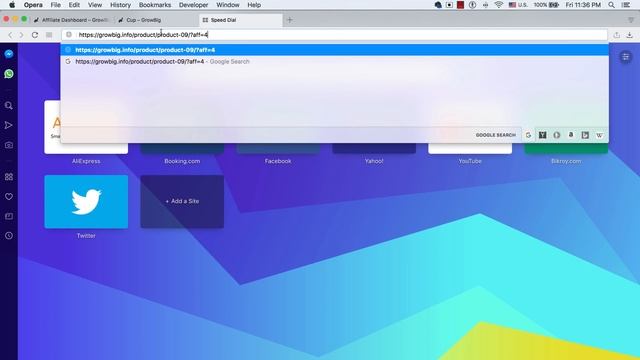The image size is (640, 360).
Task: Open U.S. input source menu
Action: point(518,5)
